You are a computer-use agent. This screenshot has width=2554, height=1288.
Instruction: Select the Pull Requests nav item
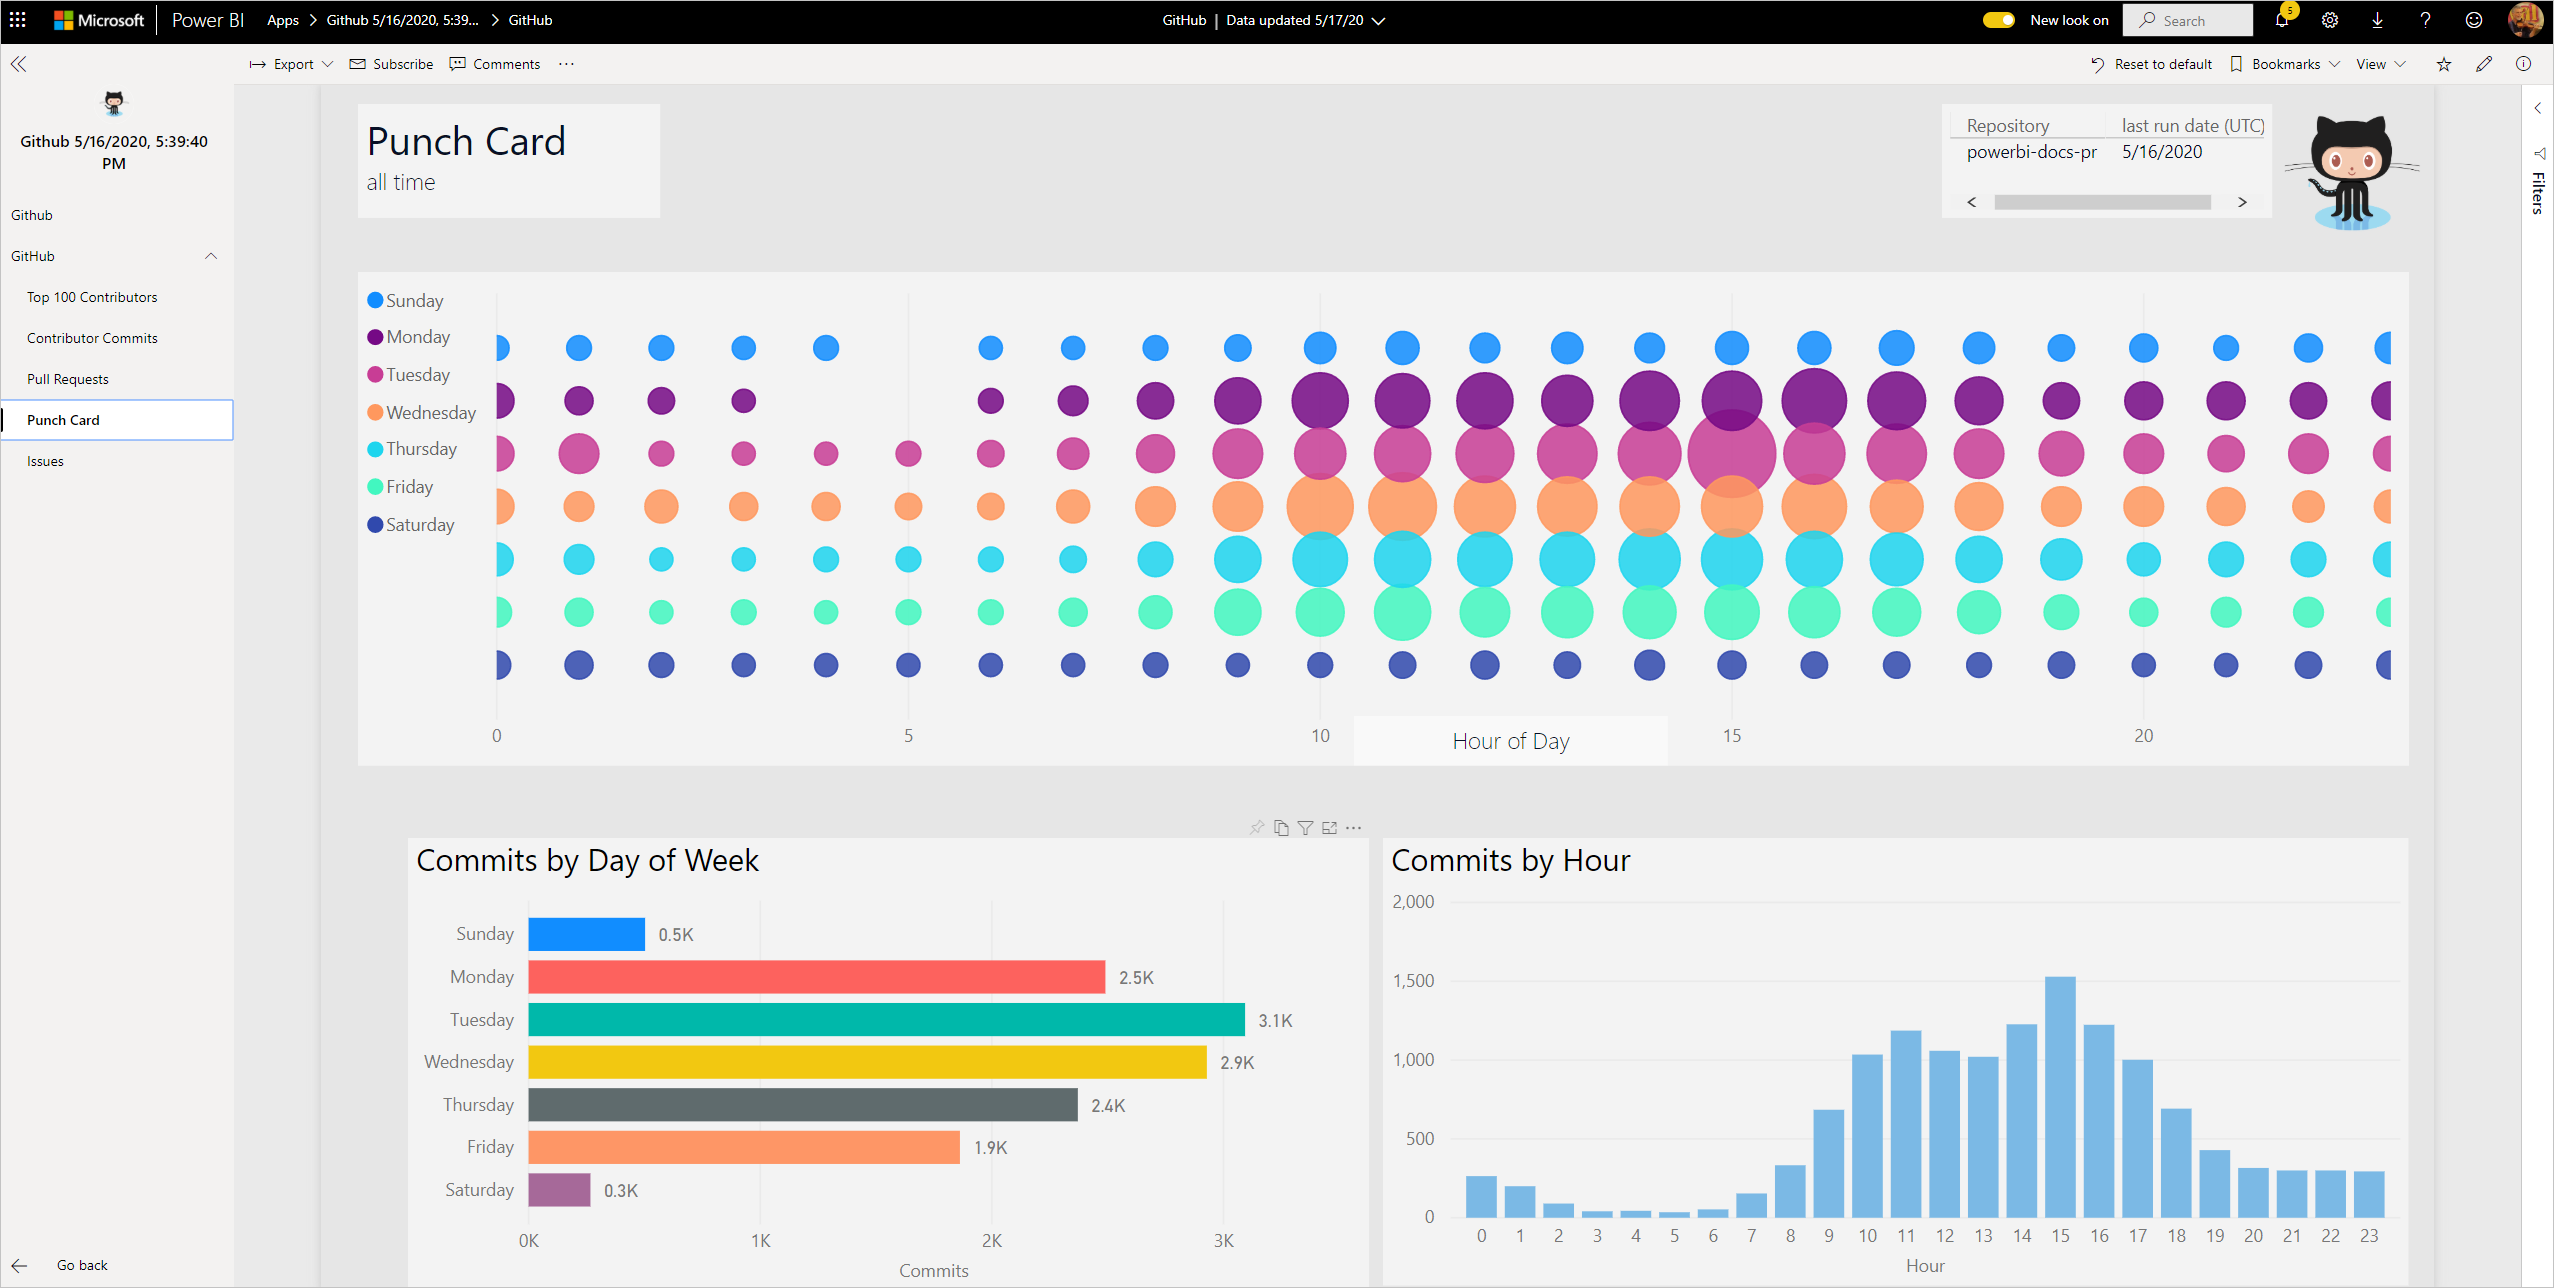click(69, 378)
